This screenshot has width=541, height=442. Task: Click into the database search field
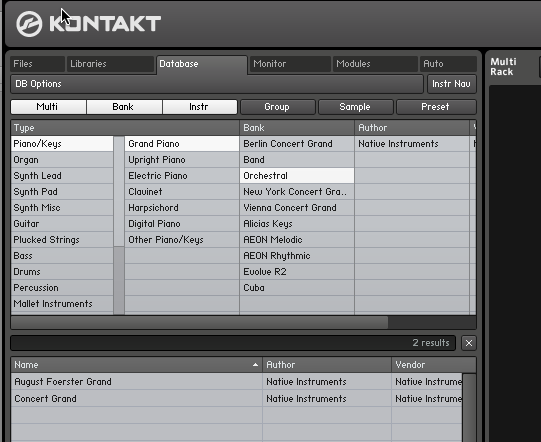point(233,343)
